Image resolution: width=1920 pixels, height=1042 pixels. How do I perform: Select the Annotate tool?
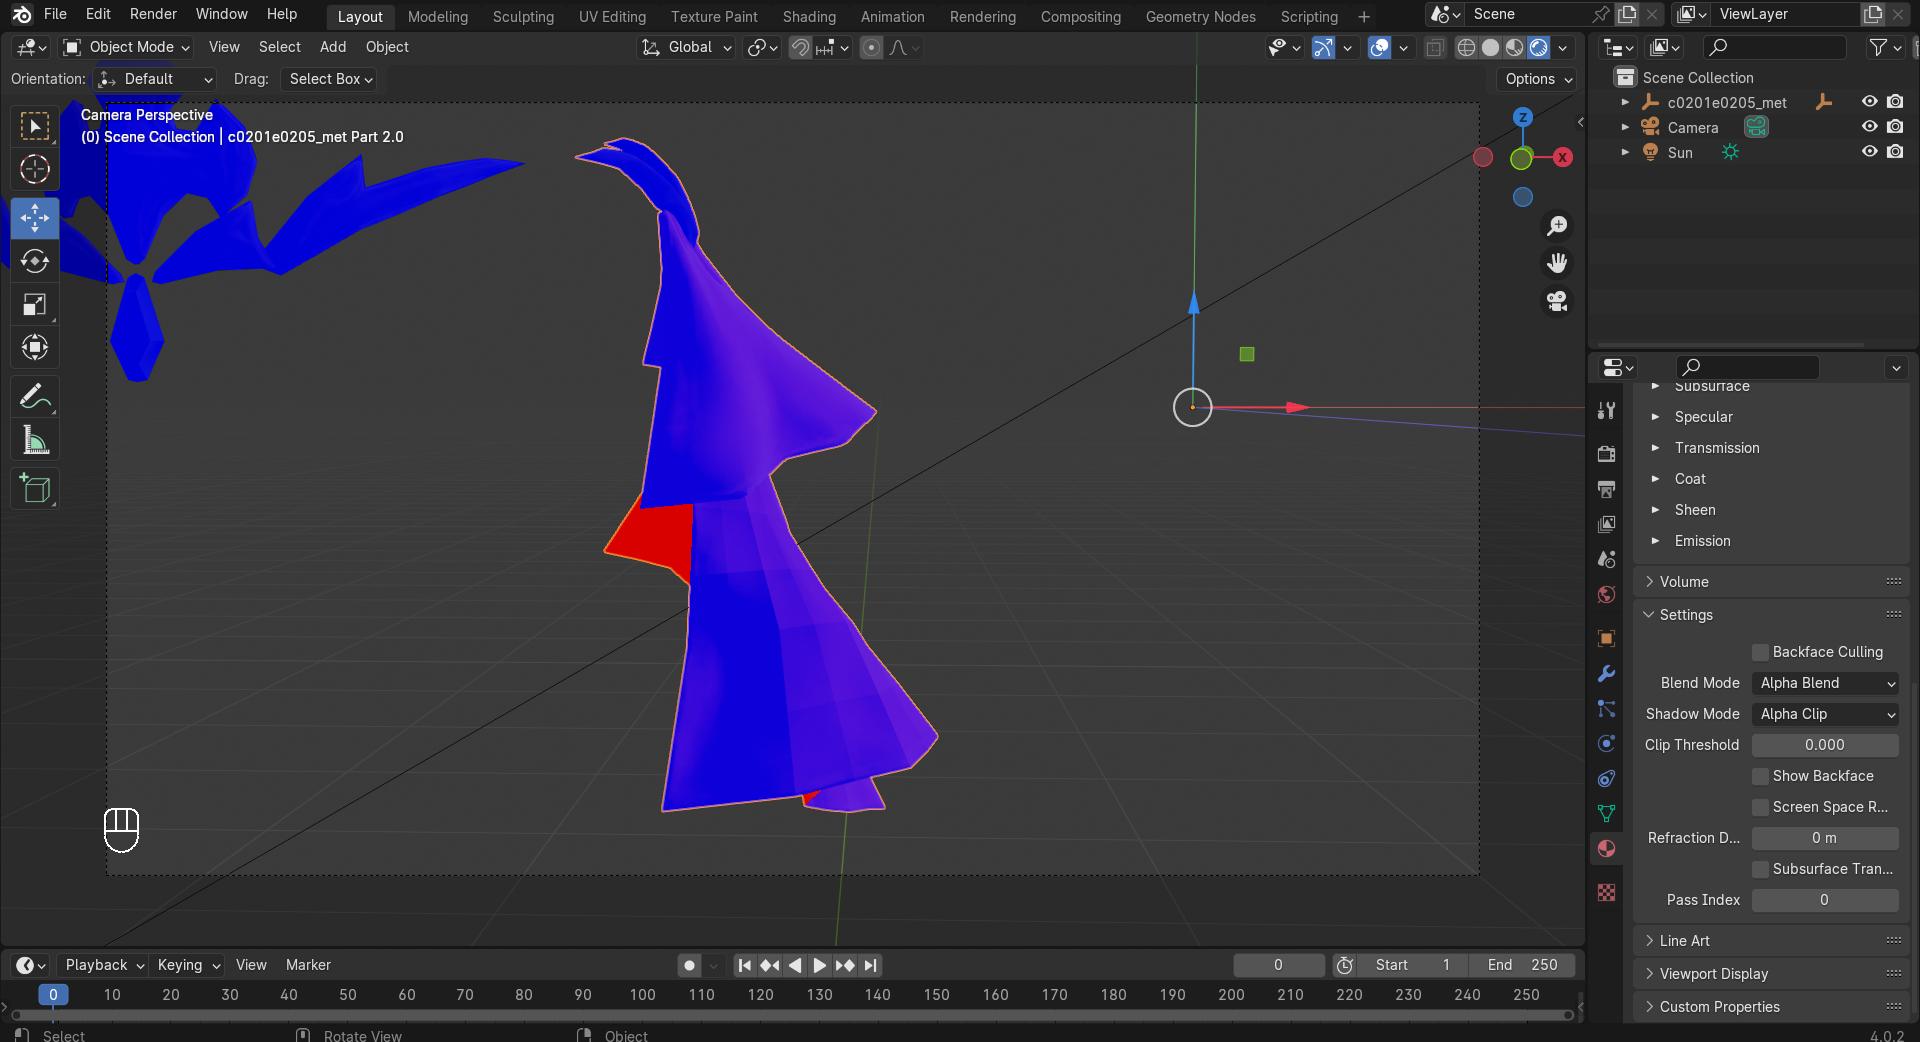35,397
